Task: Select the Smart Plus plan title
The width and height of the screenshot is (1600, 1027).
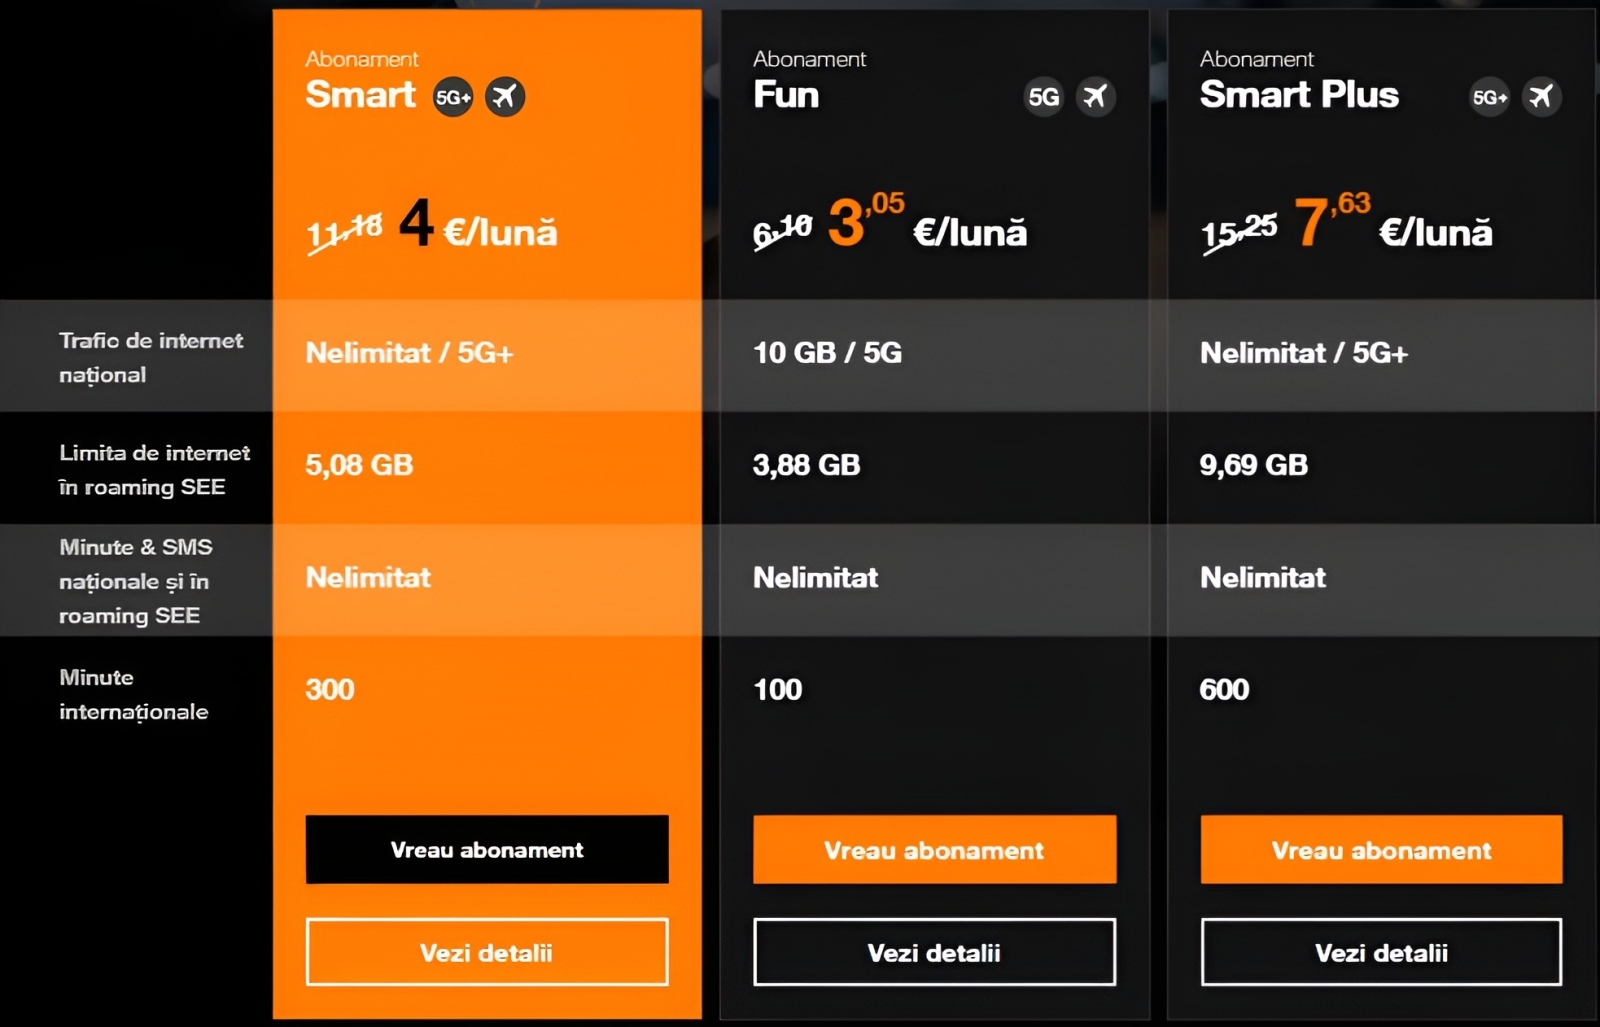Action: point(1299,94)
